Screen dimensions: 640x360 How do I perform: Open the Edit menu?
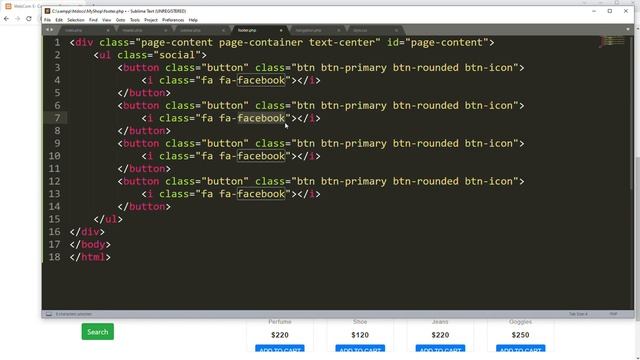[59, 20]
